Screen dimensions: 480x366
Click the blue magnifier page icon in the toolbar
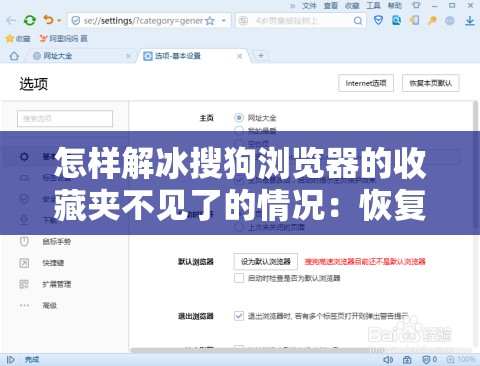tap(396, 20)
